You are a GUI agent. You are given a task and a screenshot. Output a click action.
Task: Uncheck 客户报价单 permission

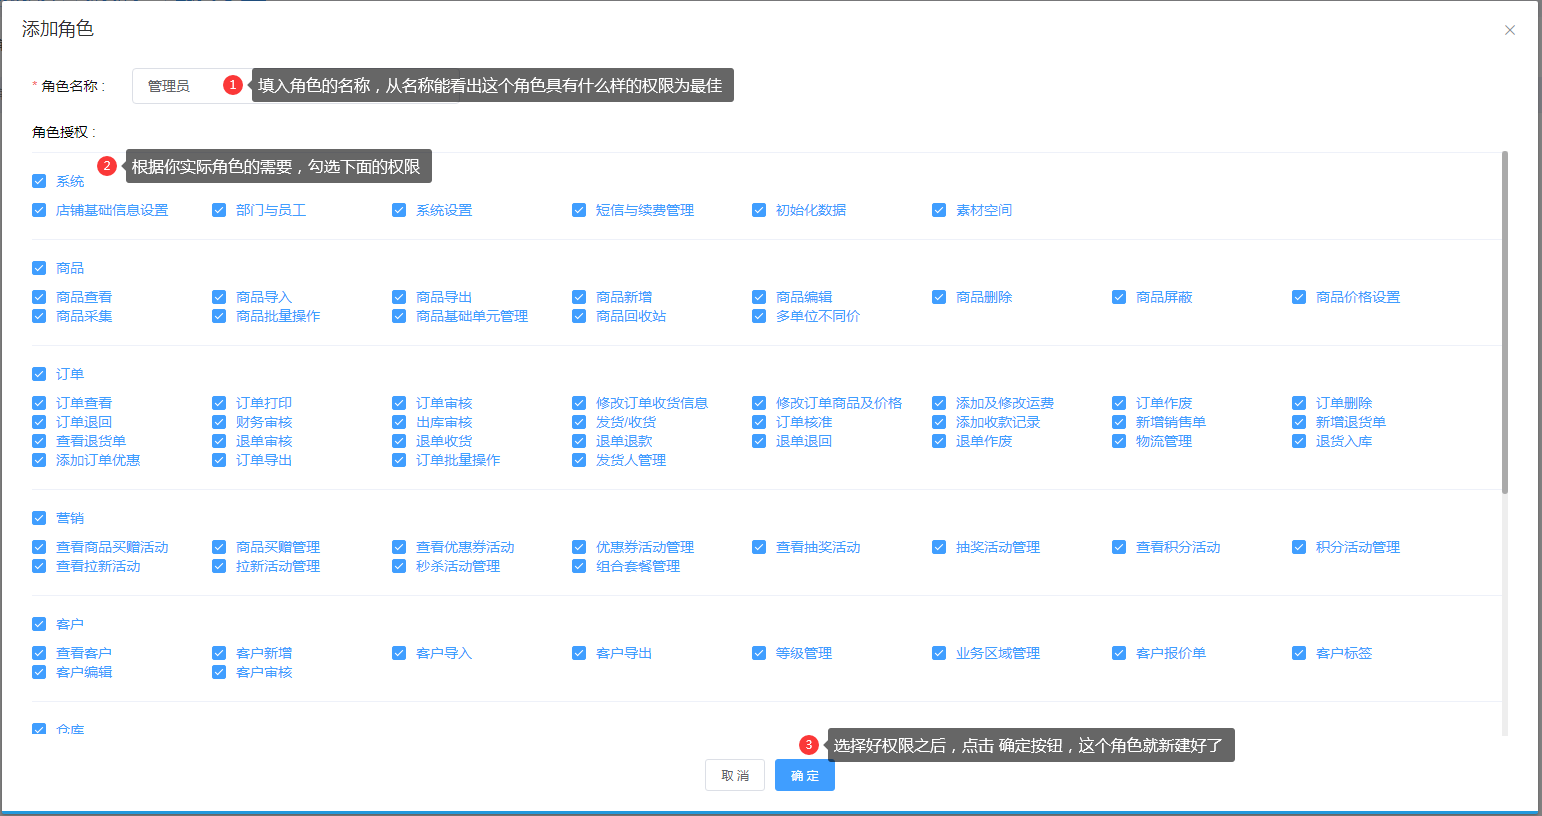point(1119,653)
